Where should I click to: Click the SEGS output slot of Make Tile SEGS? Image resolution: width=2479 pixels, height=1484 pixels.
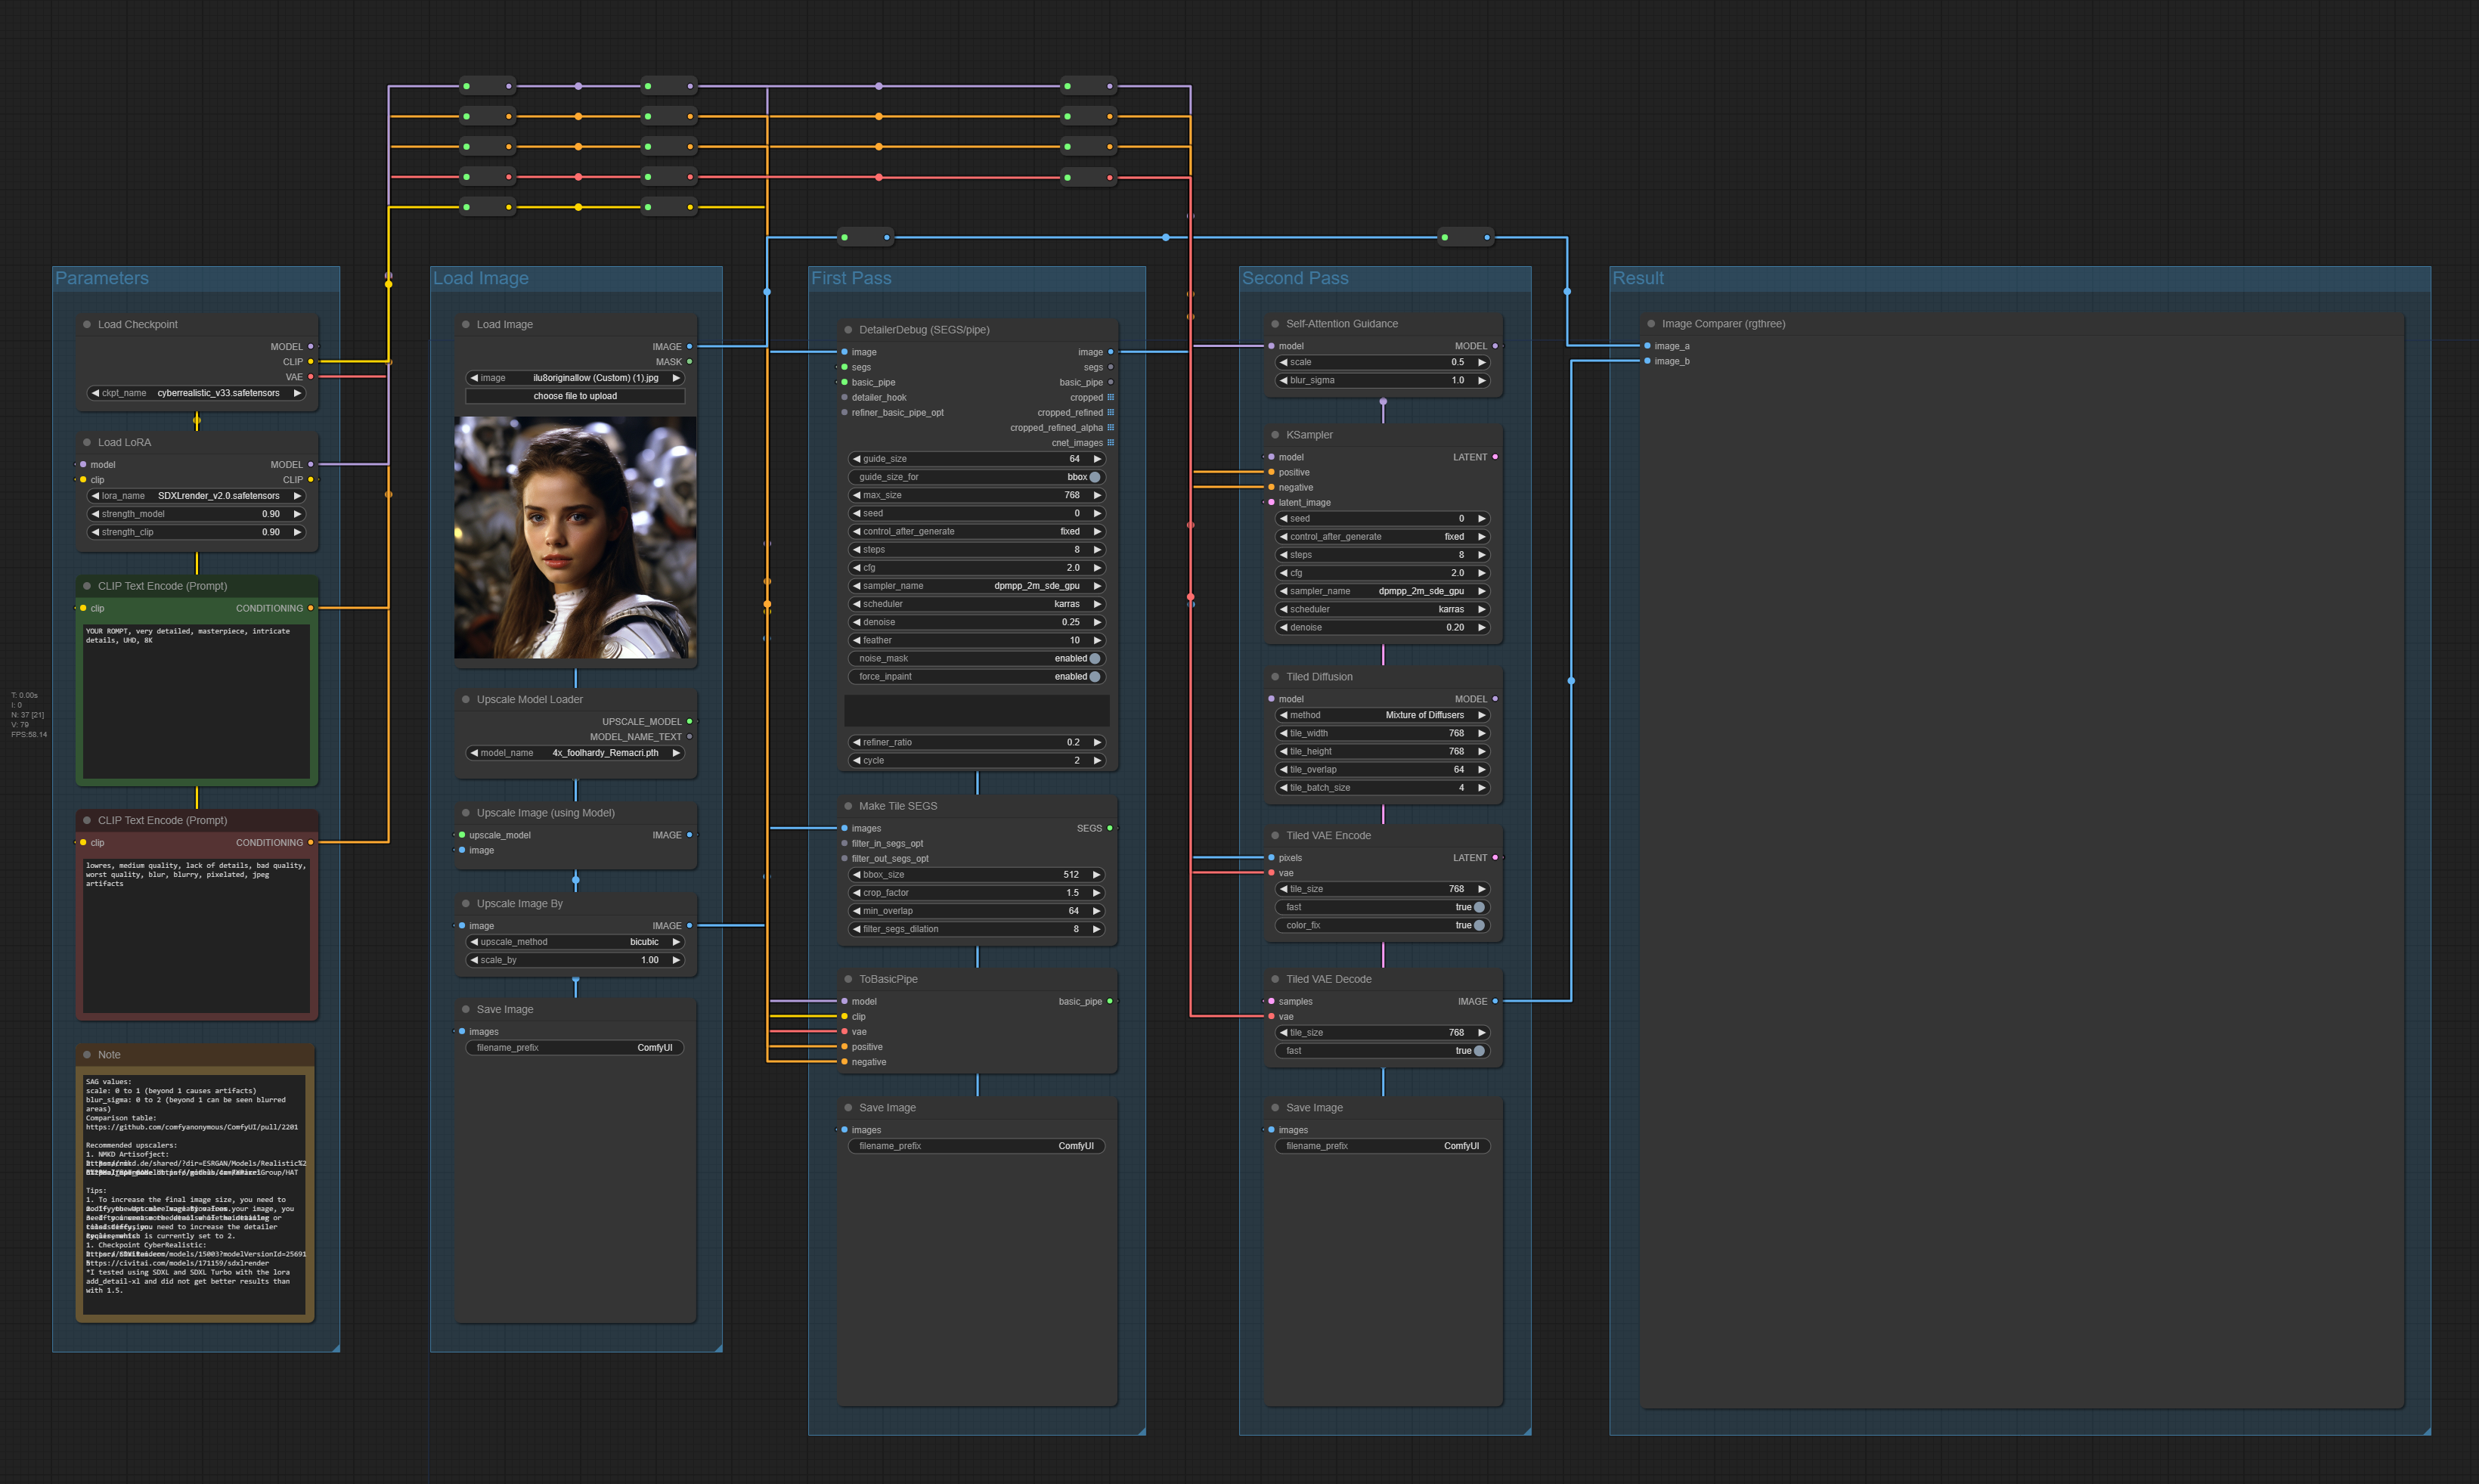pos(1110,828)
